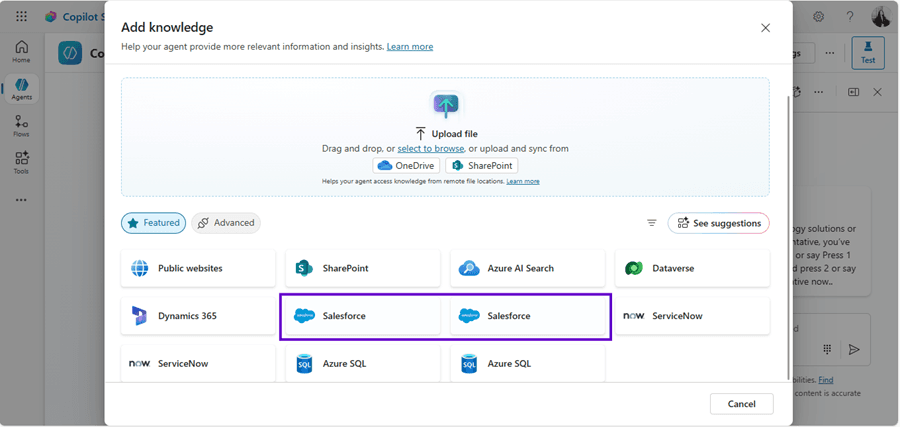Click the See suggestions button
The width and height of the screenshot is (900, 427).
(718, 223)
